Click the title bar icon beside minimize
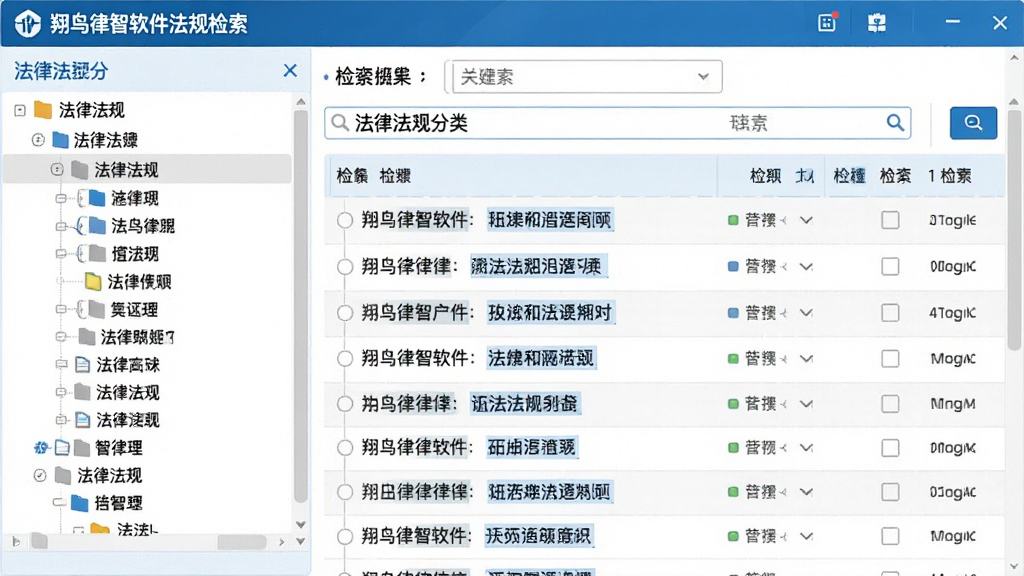Viewport: 1024px width, 576px height. pyautogui.click(x=876, y=24)
